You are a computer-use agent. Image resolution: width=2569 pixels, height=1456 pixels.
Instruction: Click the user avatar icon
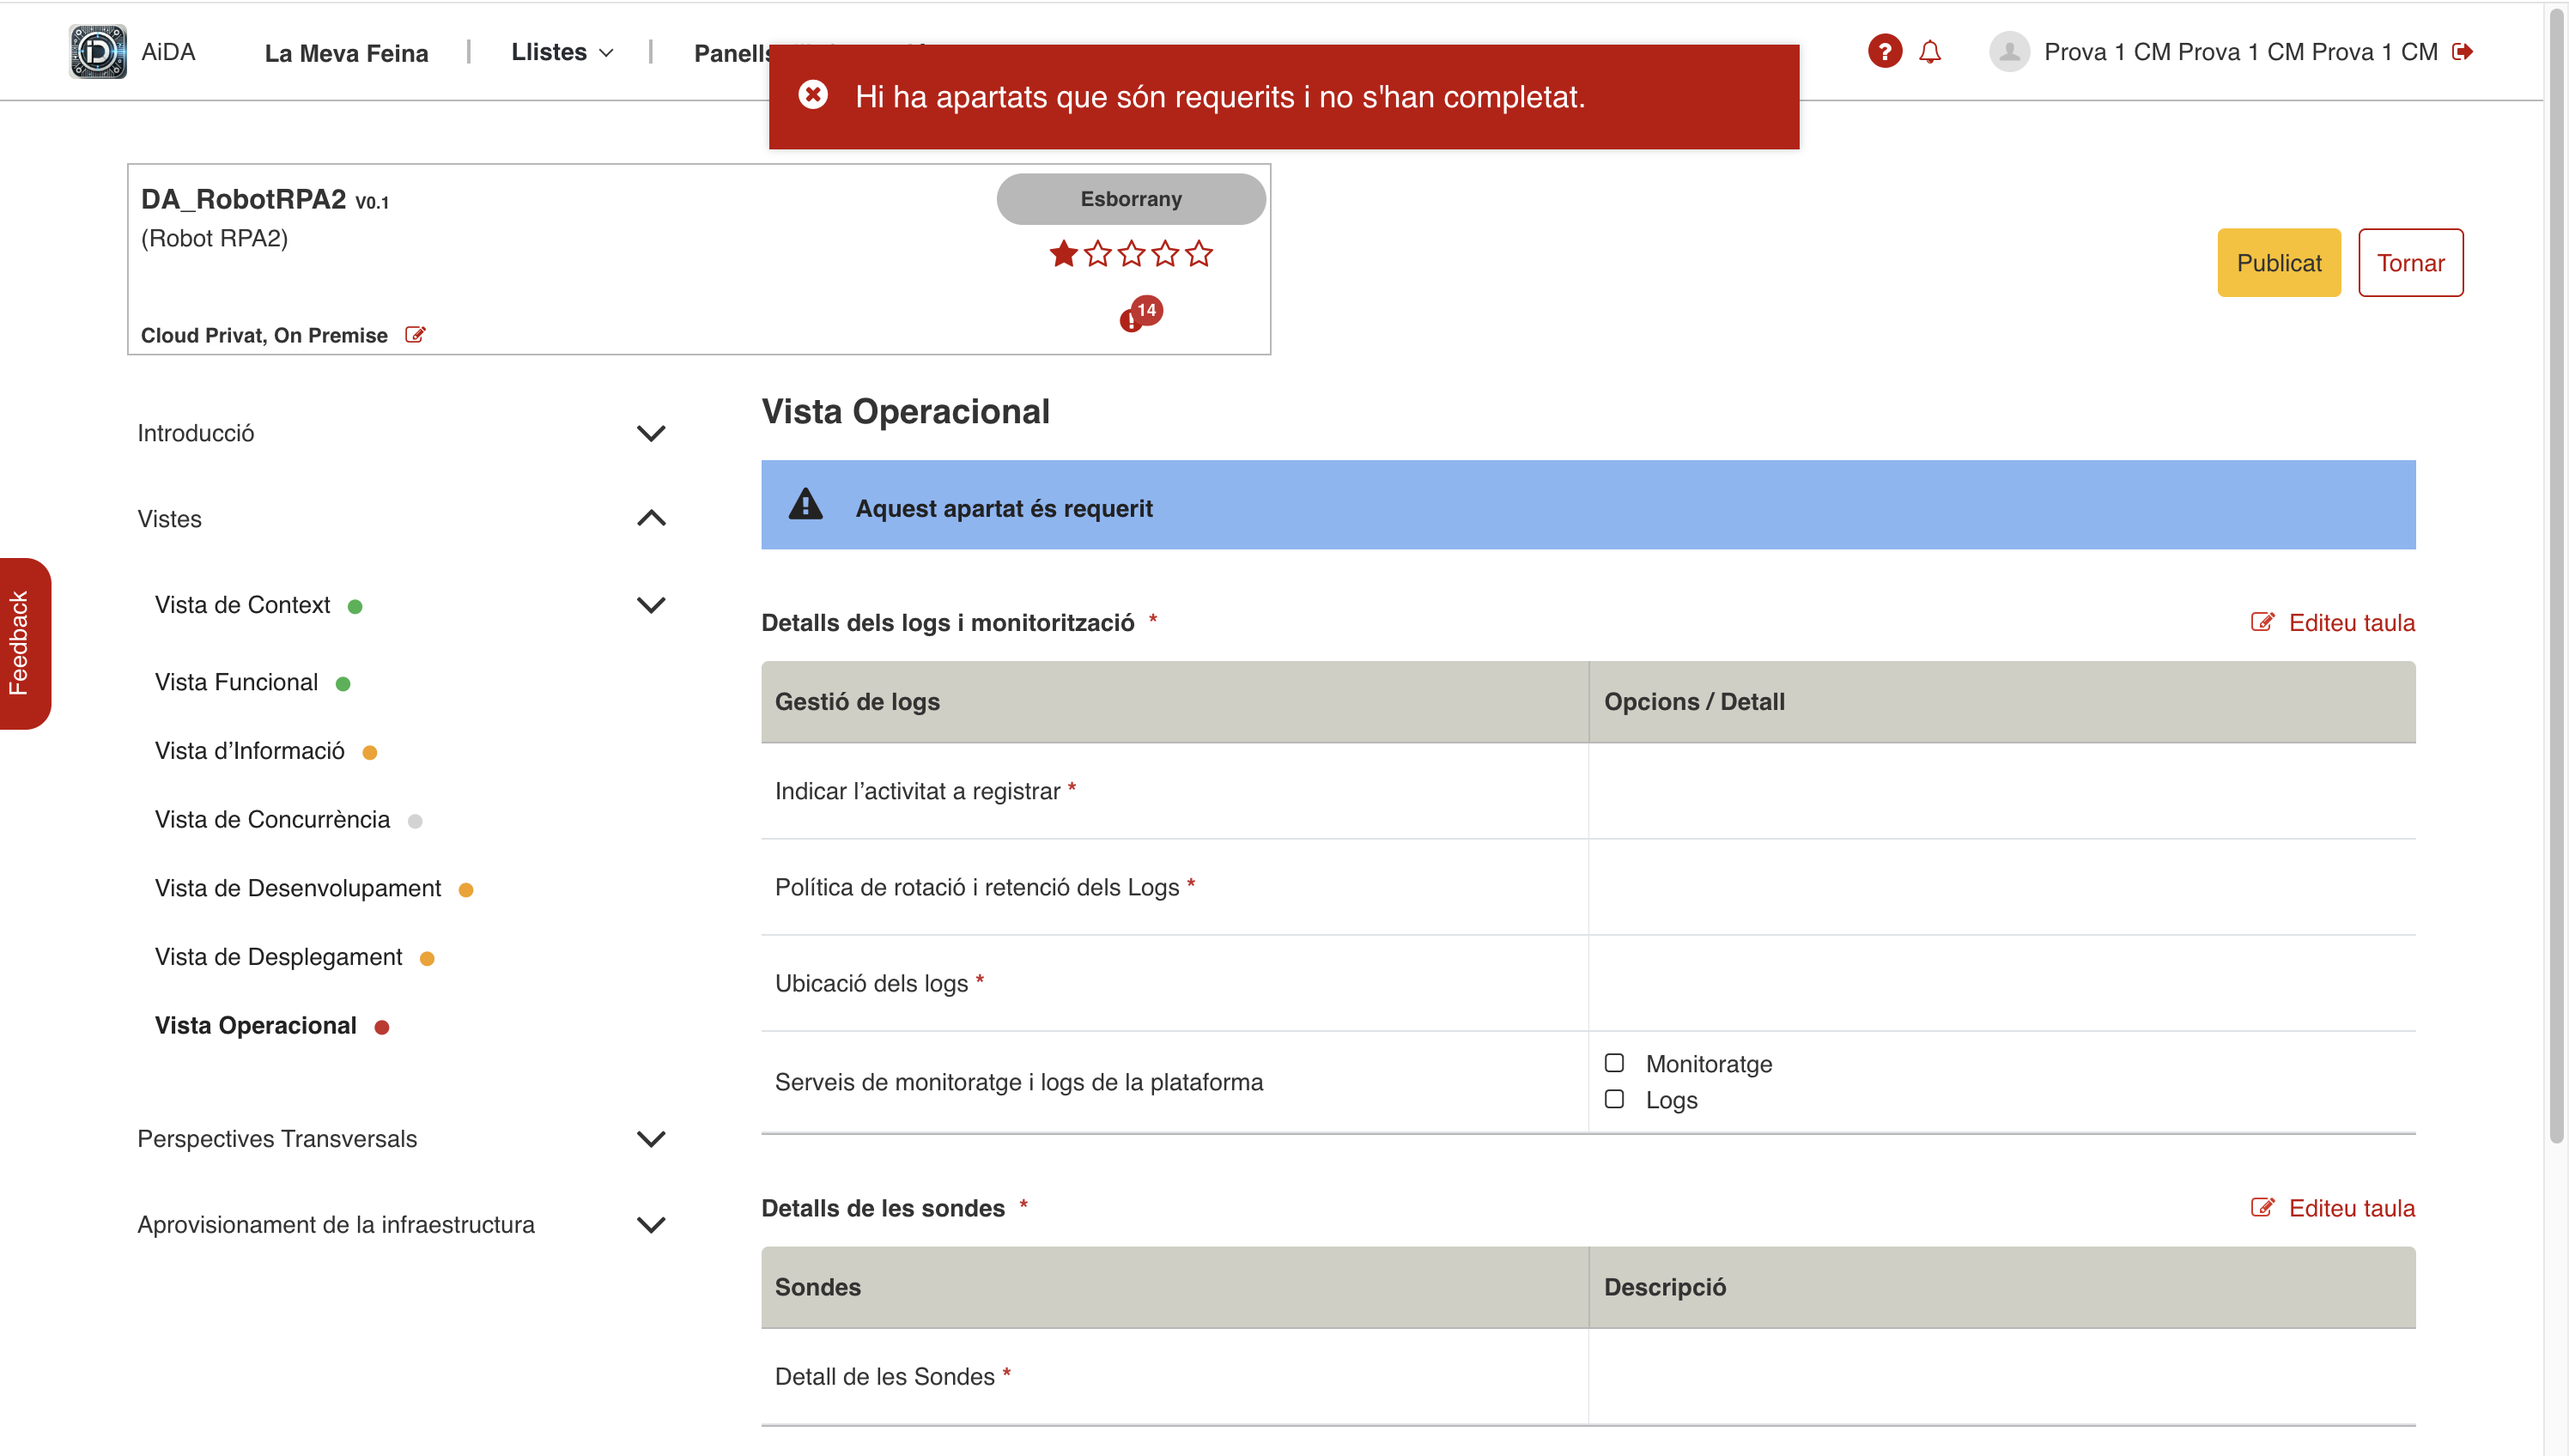tap(2009, 51)
